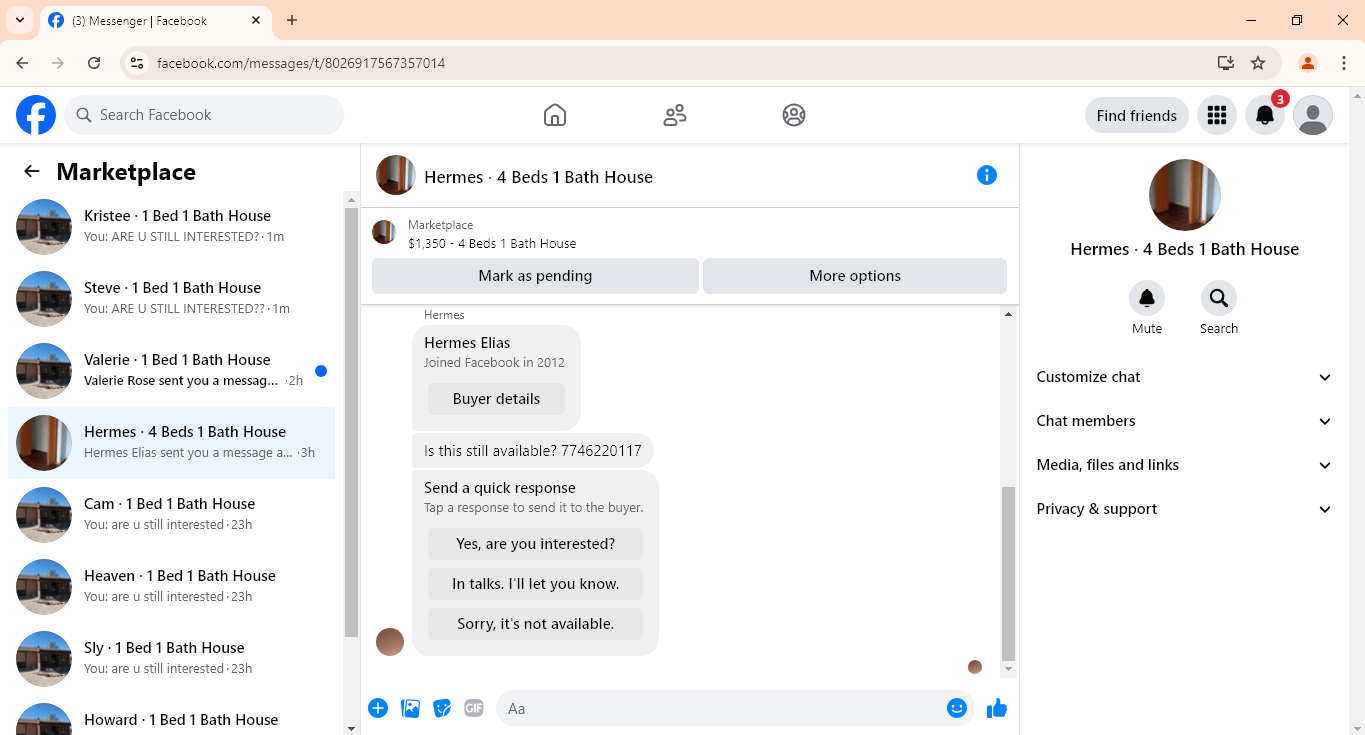Click the install app icon in address bar
1365x735 pixels.
tap(1226, 63)
